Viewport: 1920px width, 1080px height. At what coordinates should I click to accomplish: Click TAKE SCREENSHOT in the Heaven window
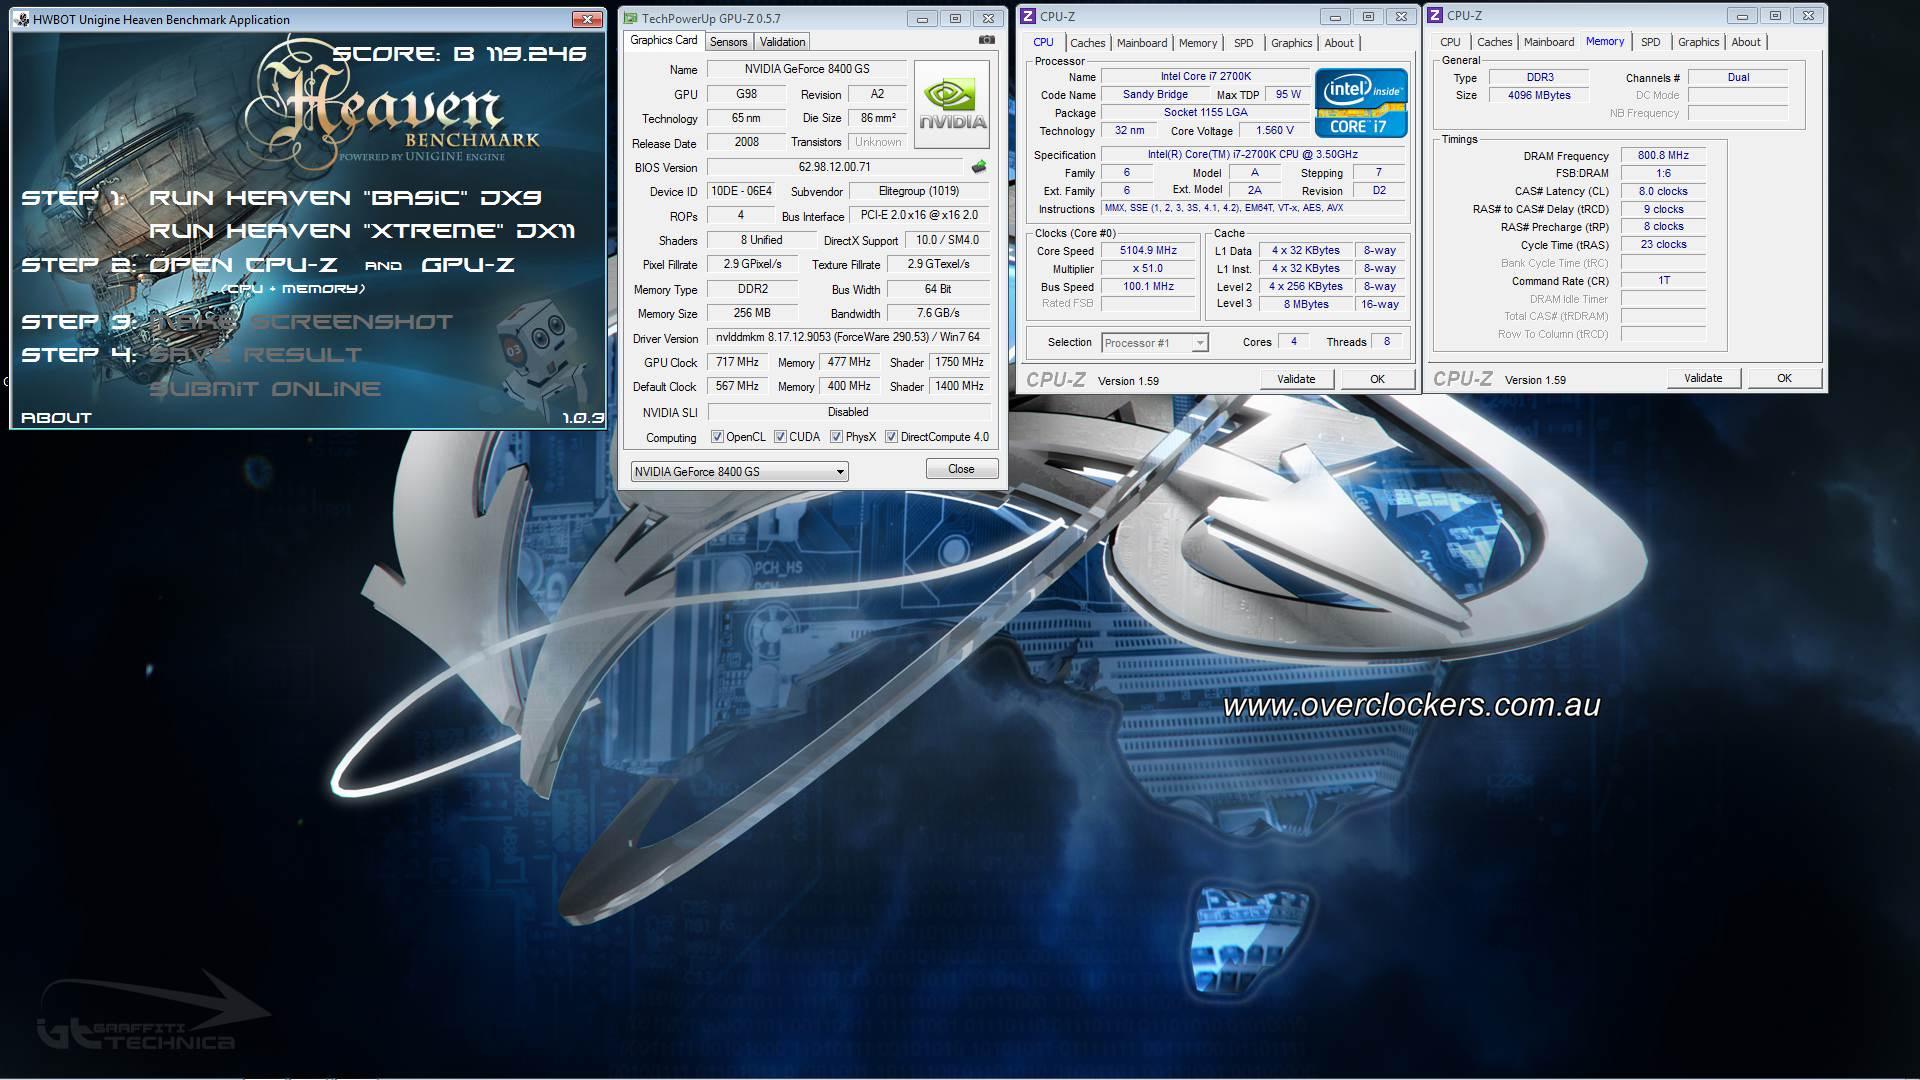pos(301,322)
